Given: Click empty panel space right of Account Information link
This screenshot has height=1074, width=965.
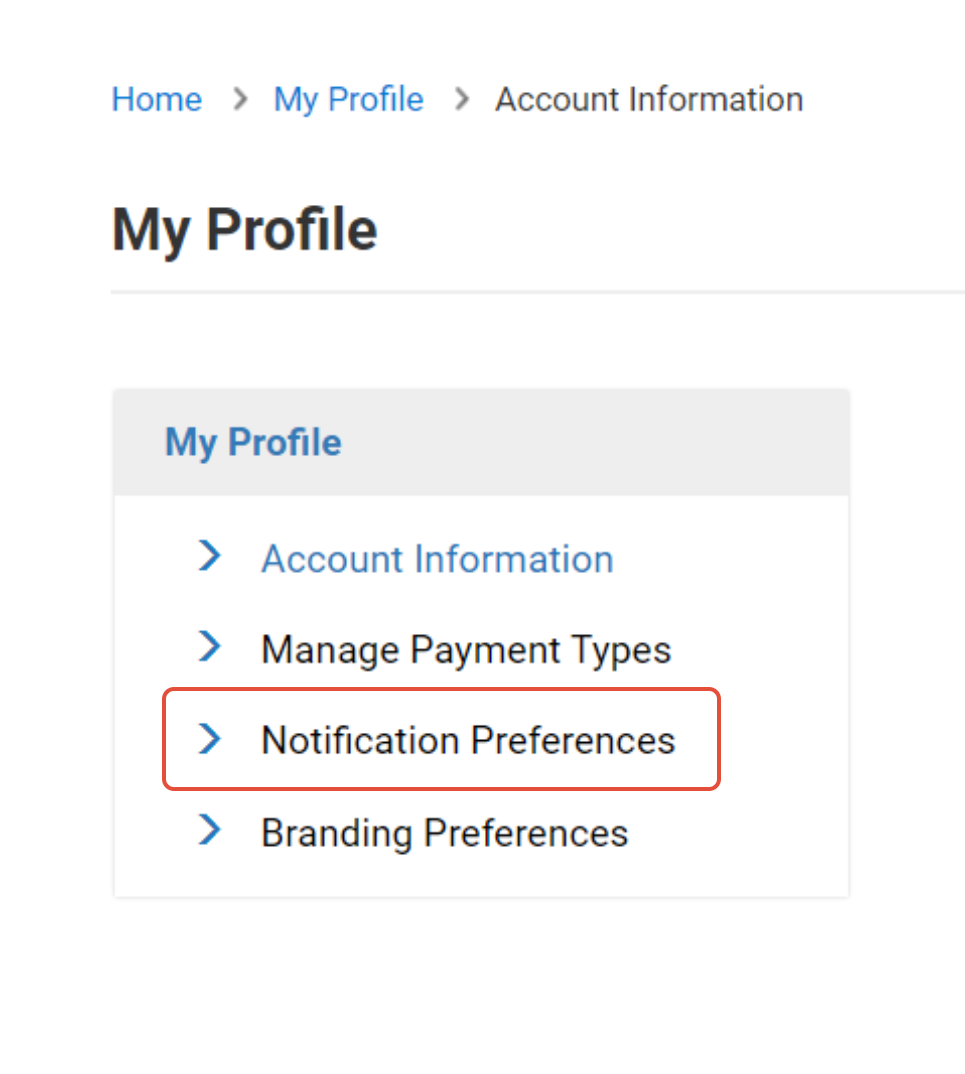Looking at the screenshot, I should 731,559.
